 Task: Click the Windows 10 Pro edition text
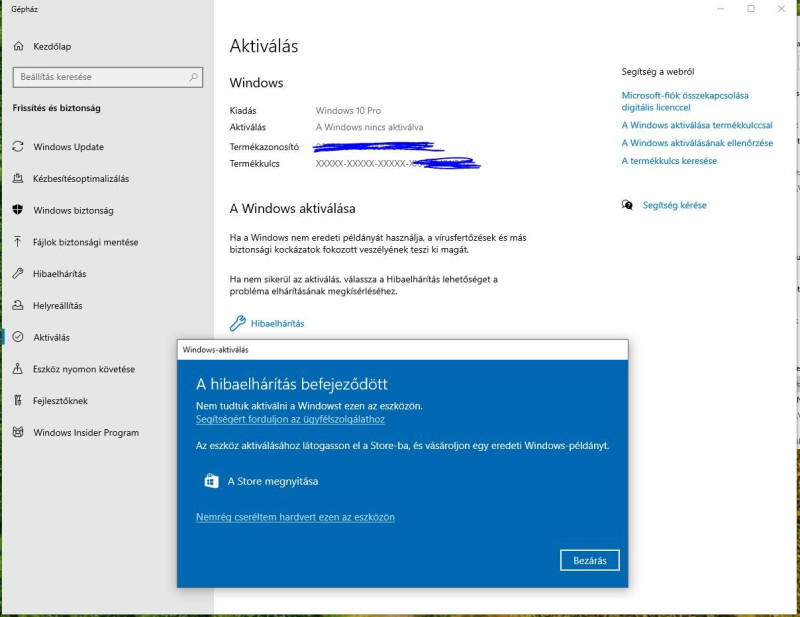tap(348, 111)
